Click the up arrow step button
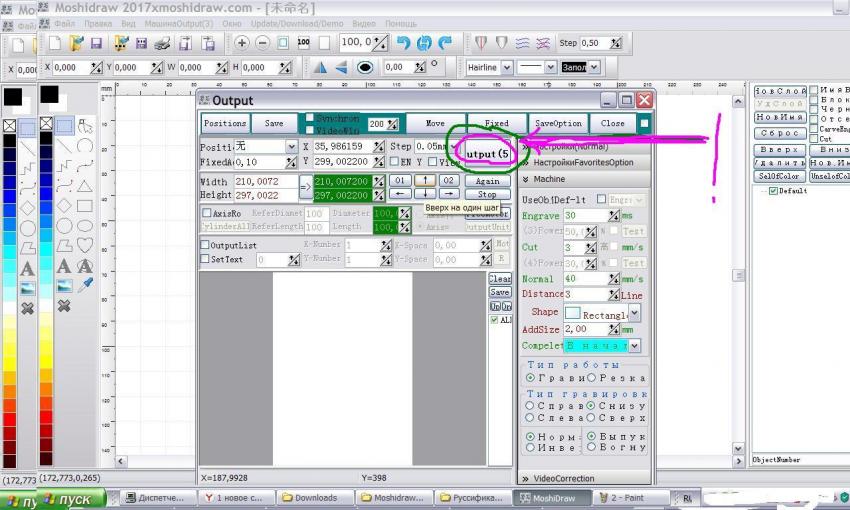850x510 pixels. pyautogui.click(x=424, y=181)
